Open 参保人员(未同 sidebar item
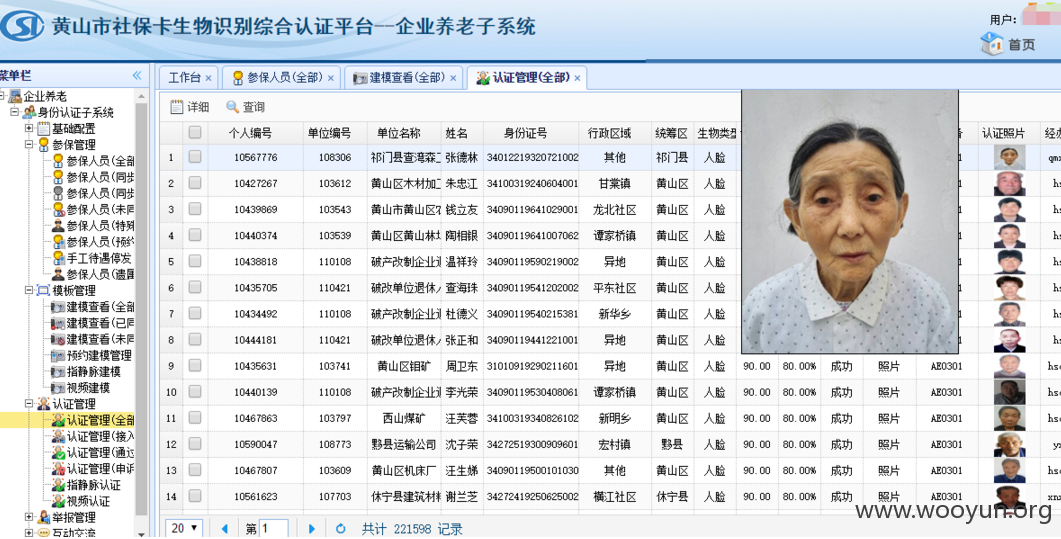This screenshot has width=1061, height=539. pos(93,210)
